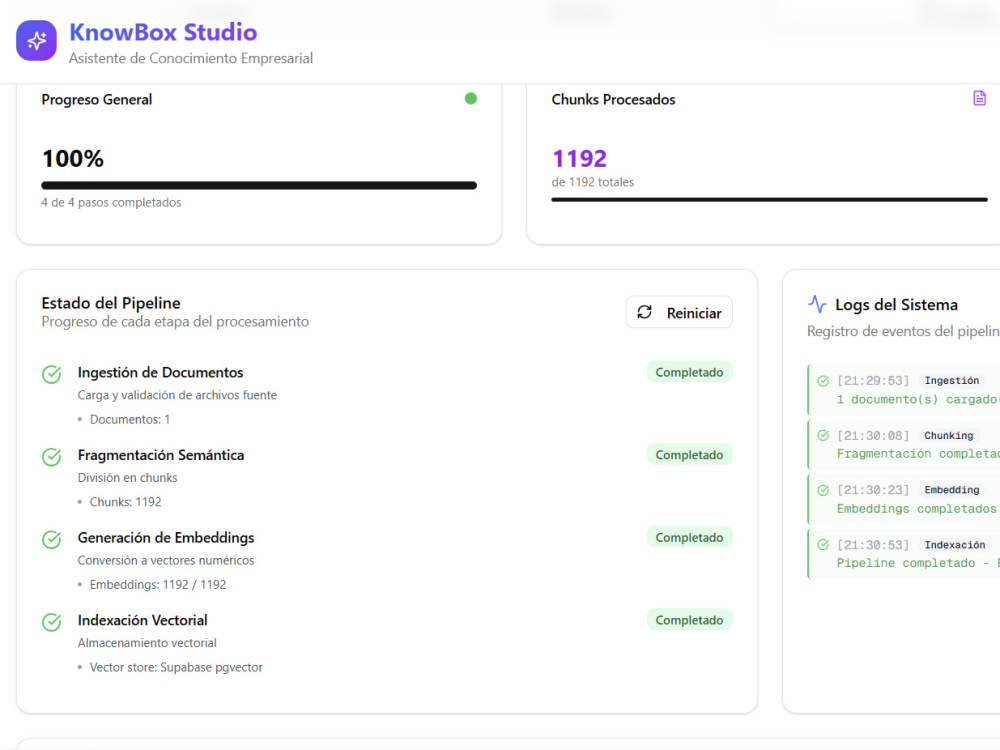Click the Embedding tag in the logs
This screenshot has height=750, width=1000.
[952, 490]
